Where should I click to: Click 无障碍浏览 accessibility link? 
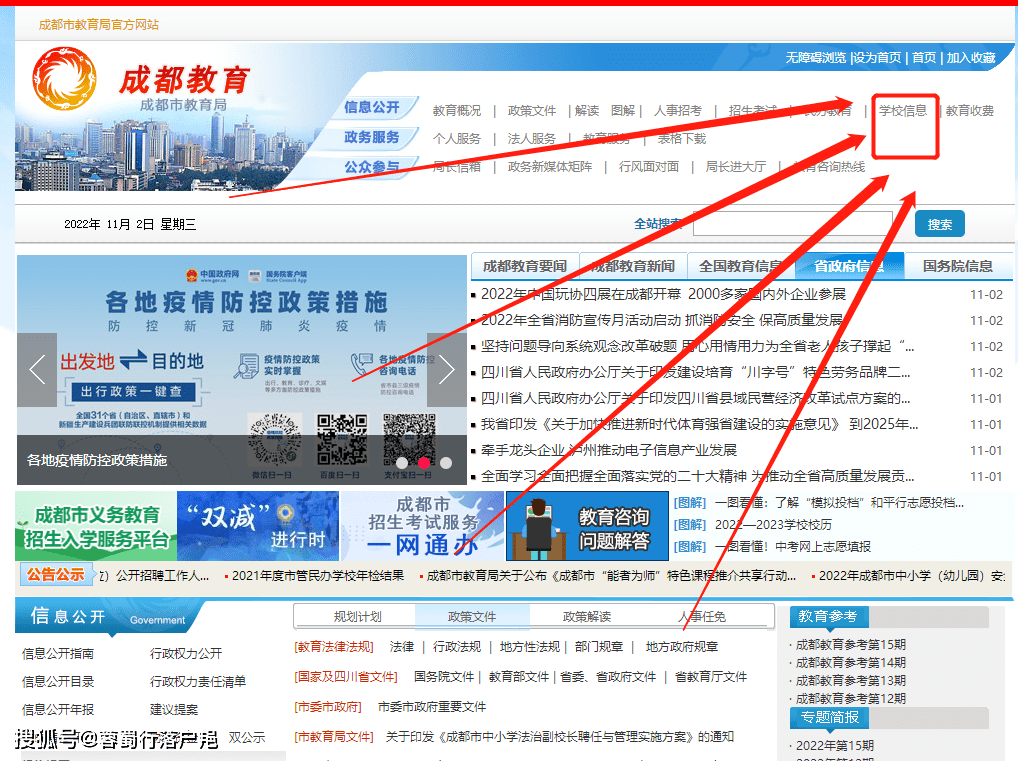(816, 58)
